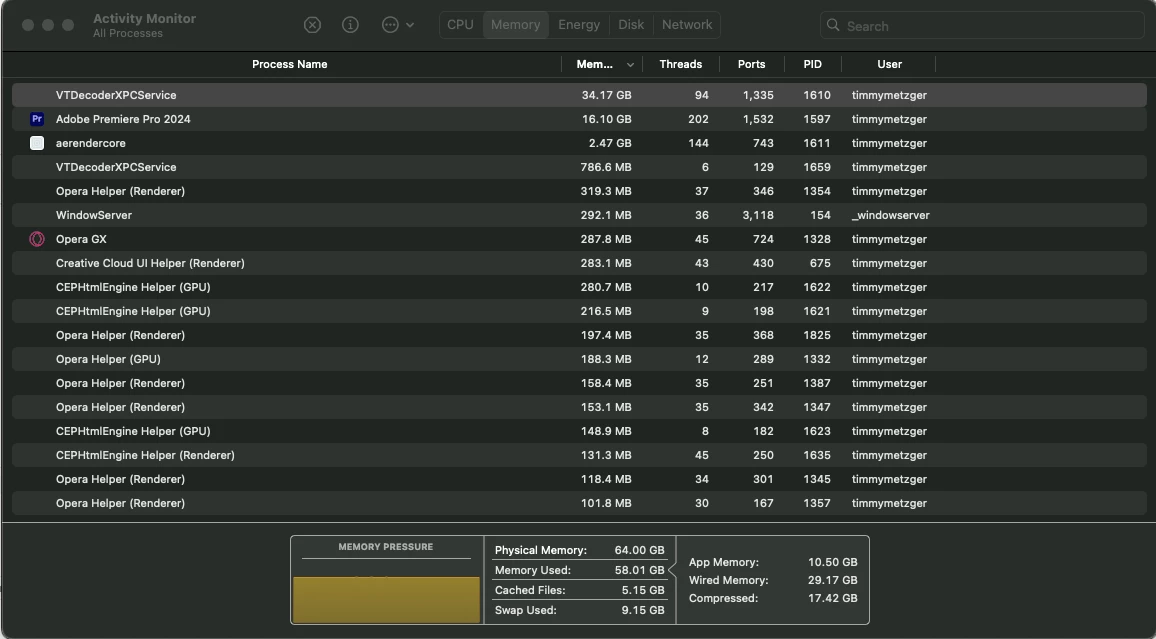The height and width of the screenshot is (639, 1156).
Task: Click the stop process X icon
Action: tap(313, 25)
